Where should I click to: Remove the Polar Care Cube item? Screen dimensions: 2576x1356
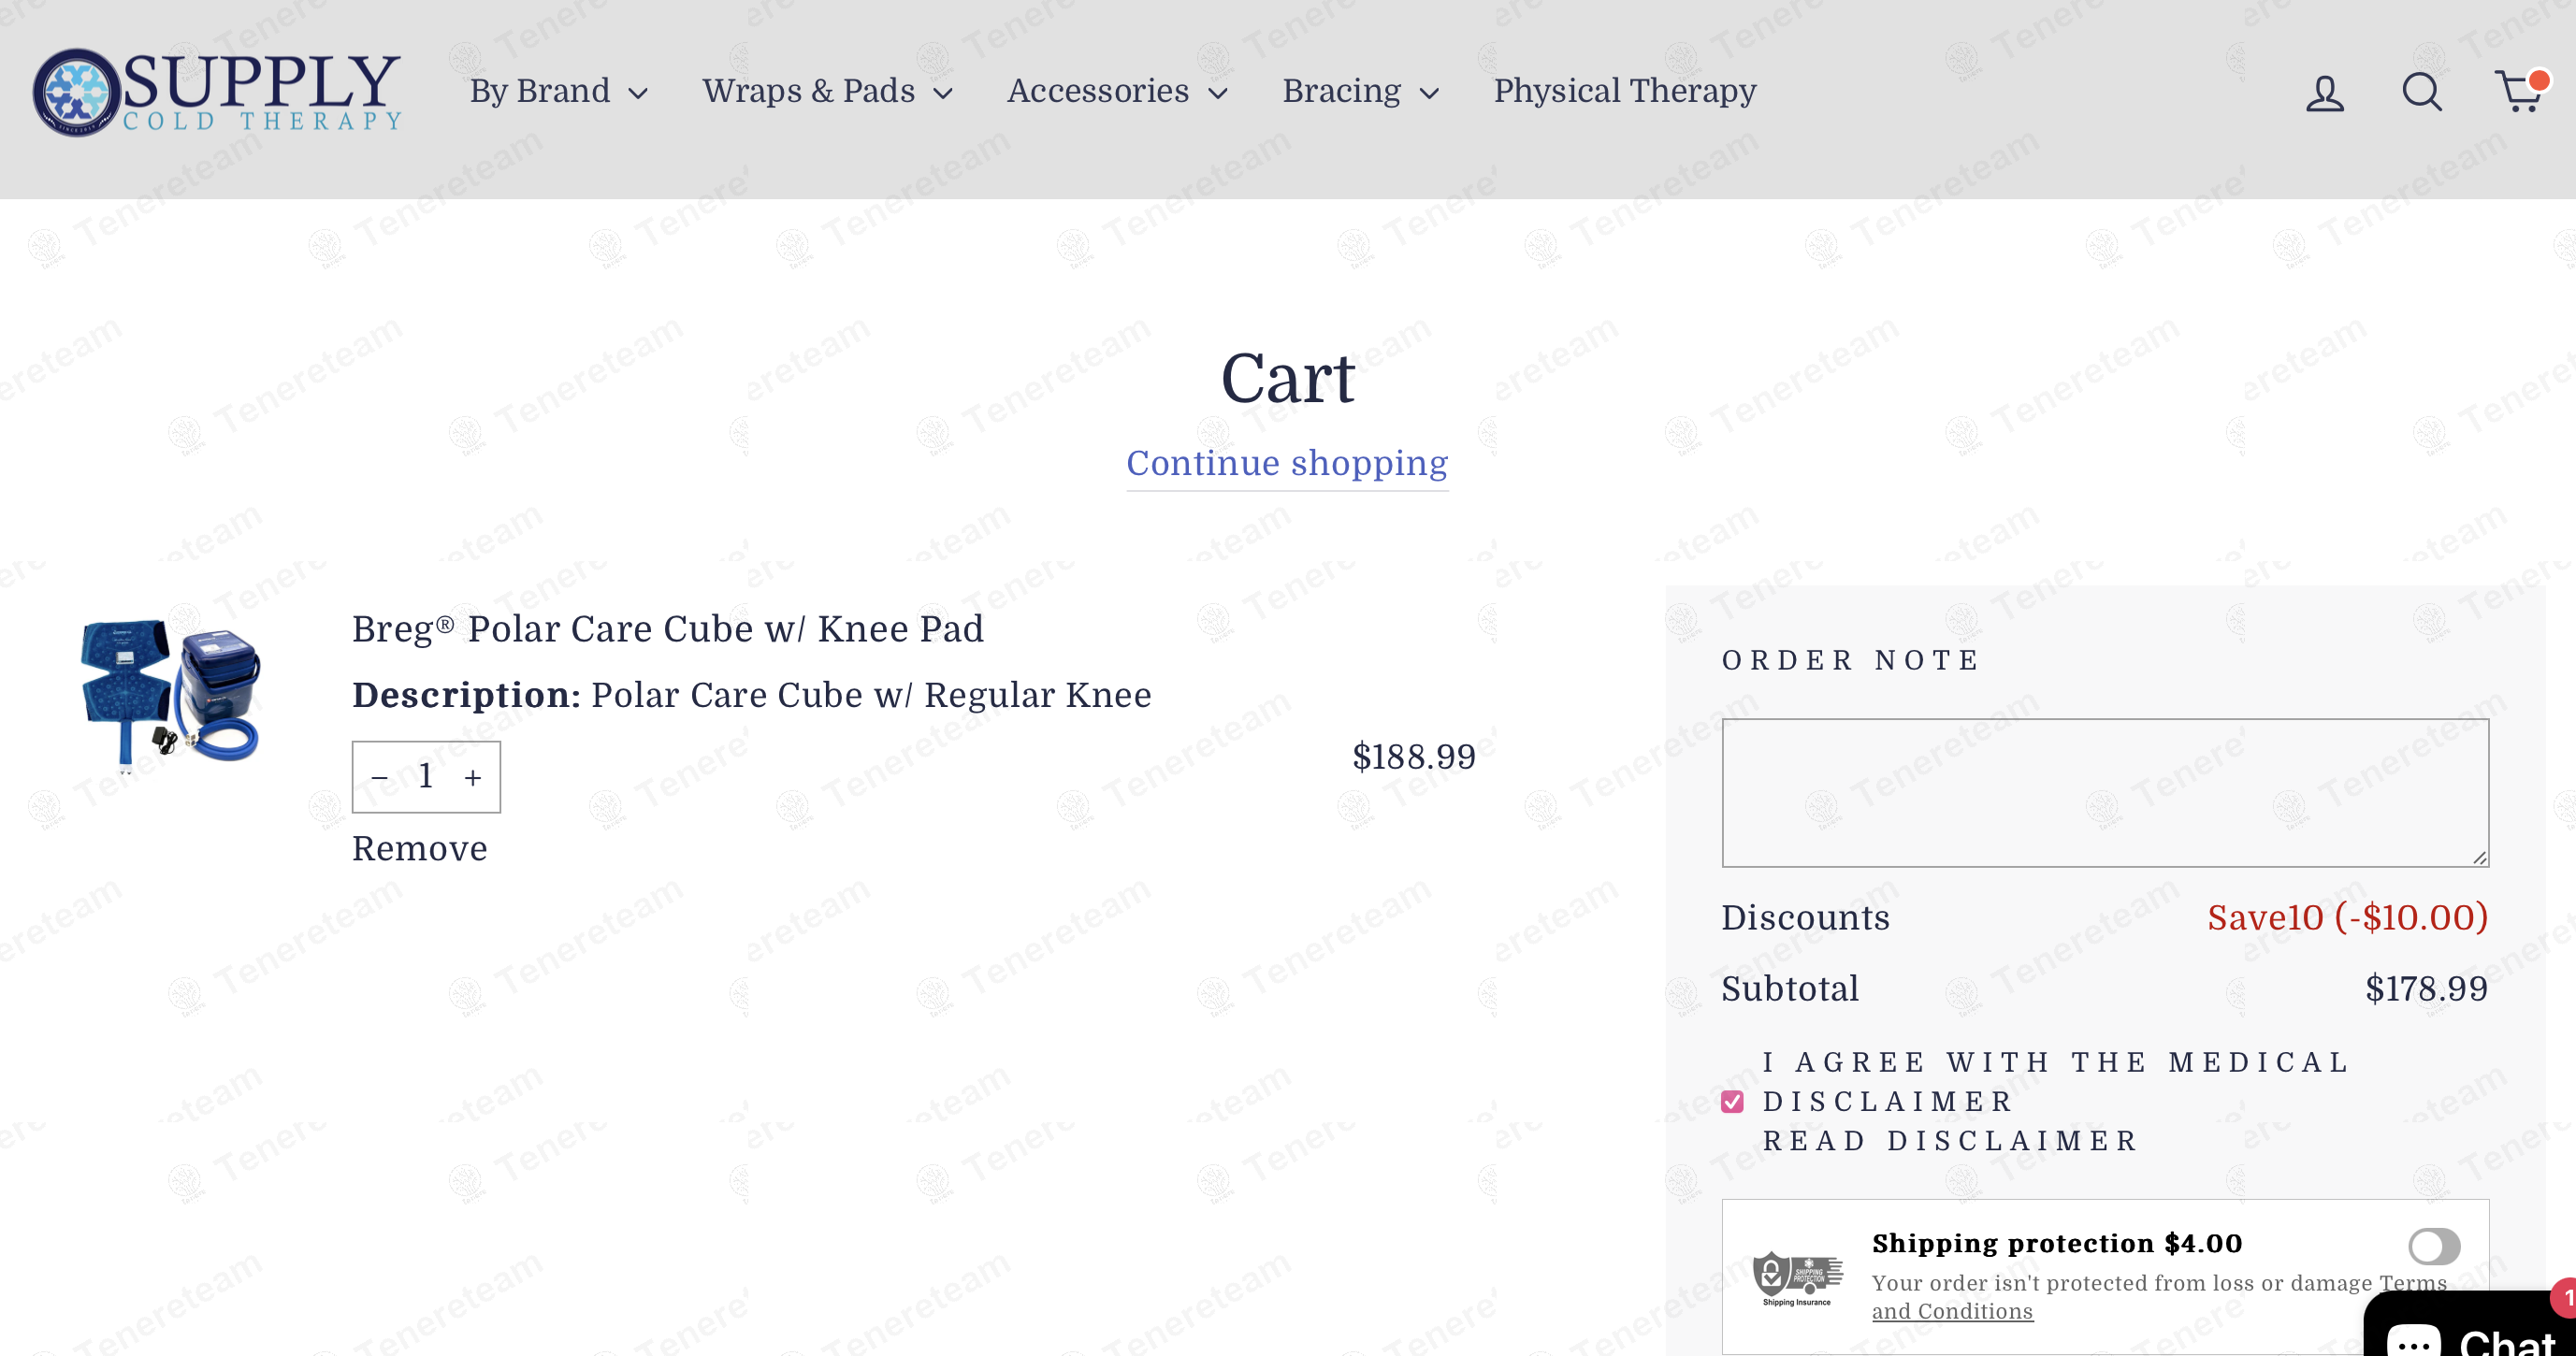tap(420, 848)
